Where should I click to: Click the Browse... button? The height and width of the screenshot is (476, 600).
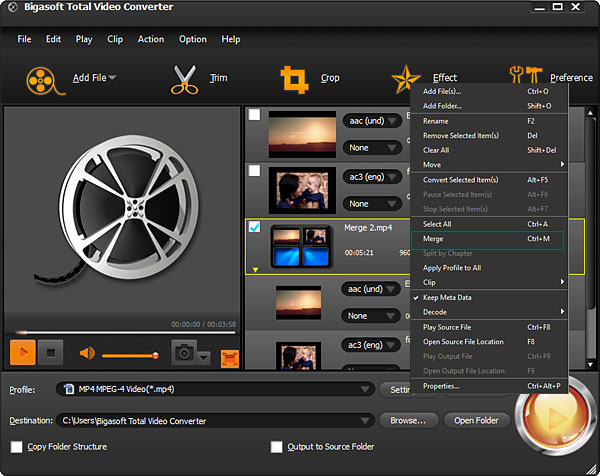[408, 421]
